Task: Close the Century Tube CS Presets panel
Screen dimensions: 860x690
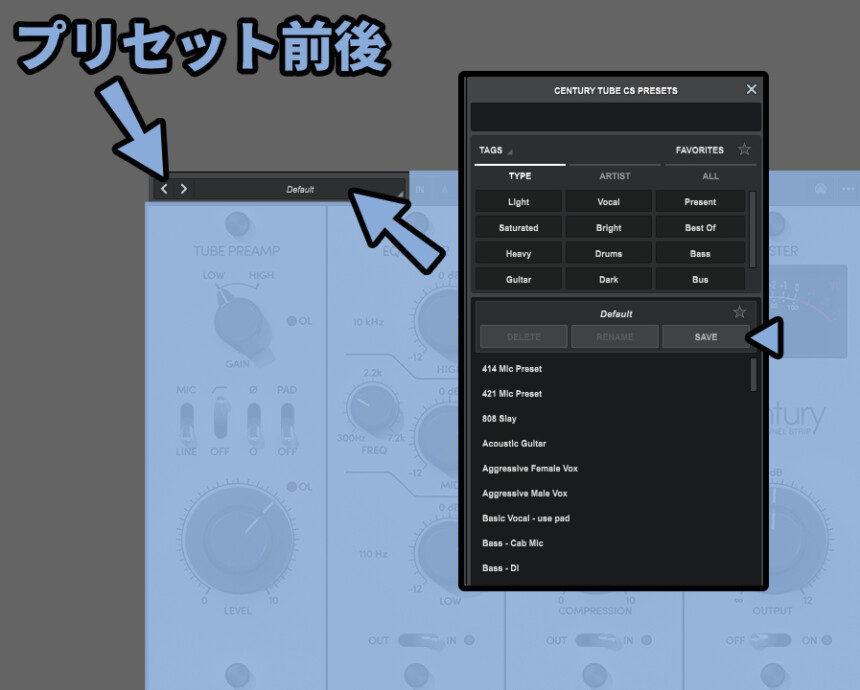Action: point(751,90)
